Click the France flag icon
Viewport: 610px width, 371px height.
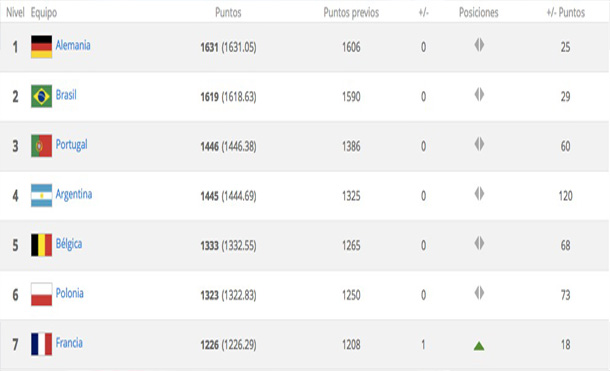tap(42, 344)
